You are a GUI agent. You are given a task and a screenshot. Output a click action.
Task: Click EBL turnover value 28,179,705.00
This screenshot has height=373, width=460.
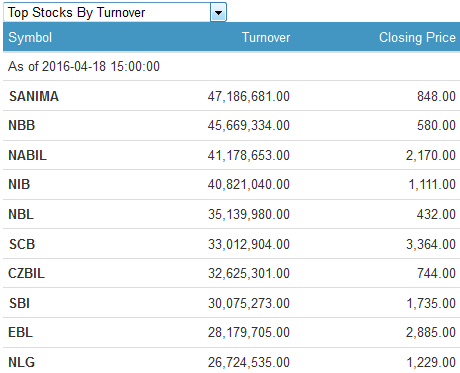(x=249, y=332)
